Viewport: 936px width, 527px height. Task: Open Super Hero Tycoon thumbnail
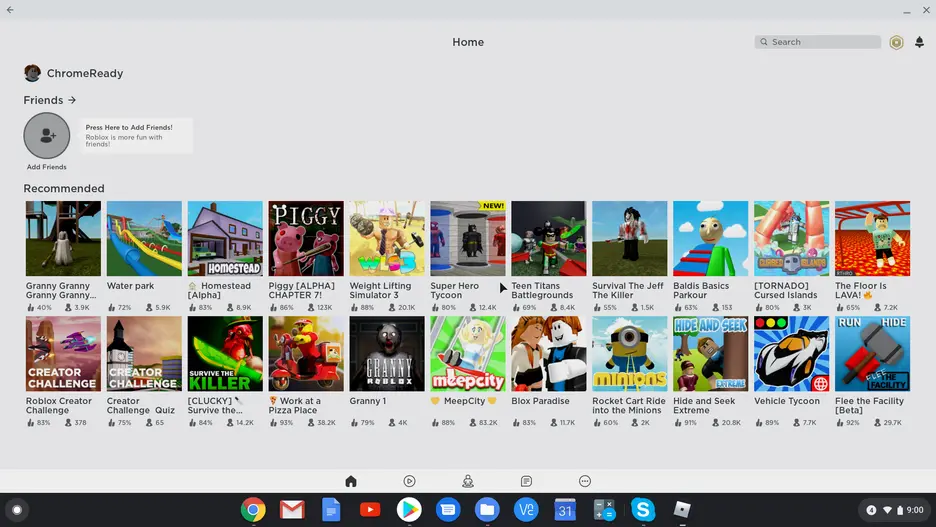[x=468, y=239]
